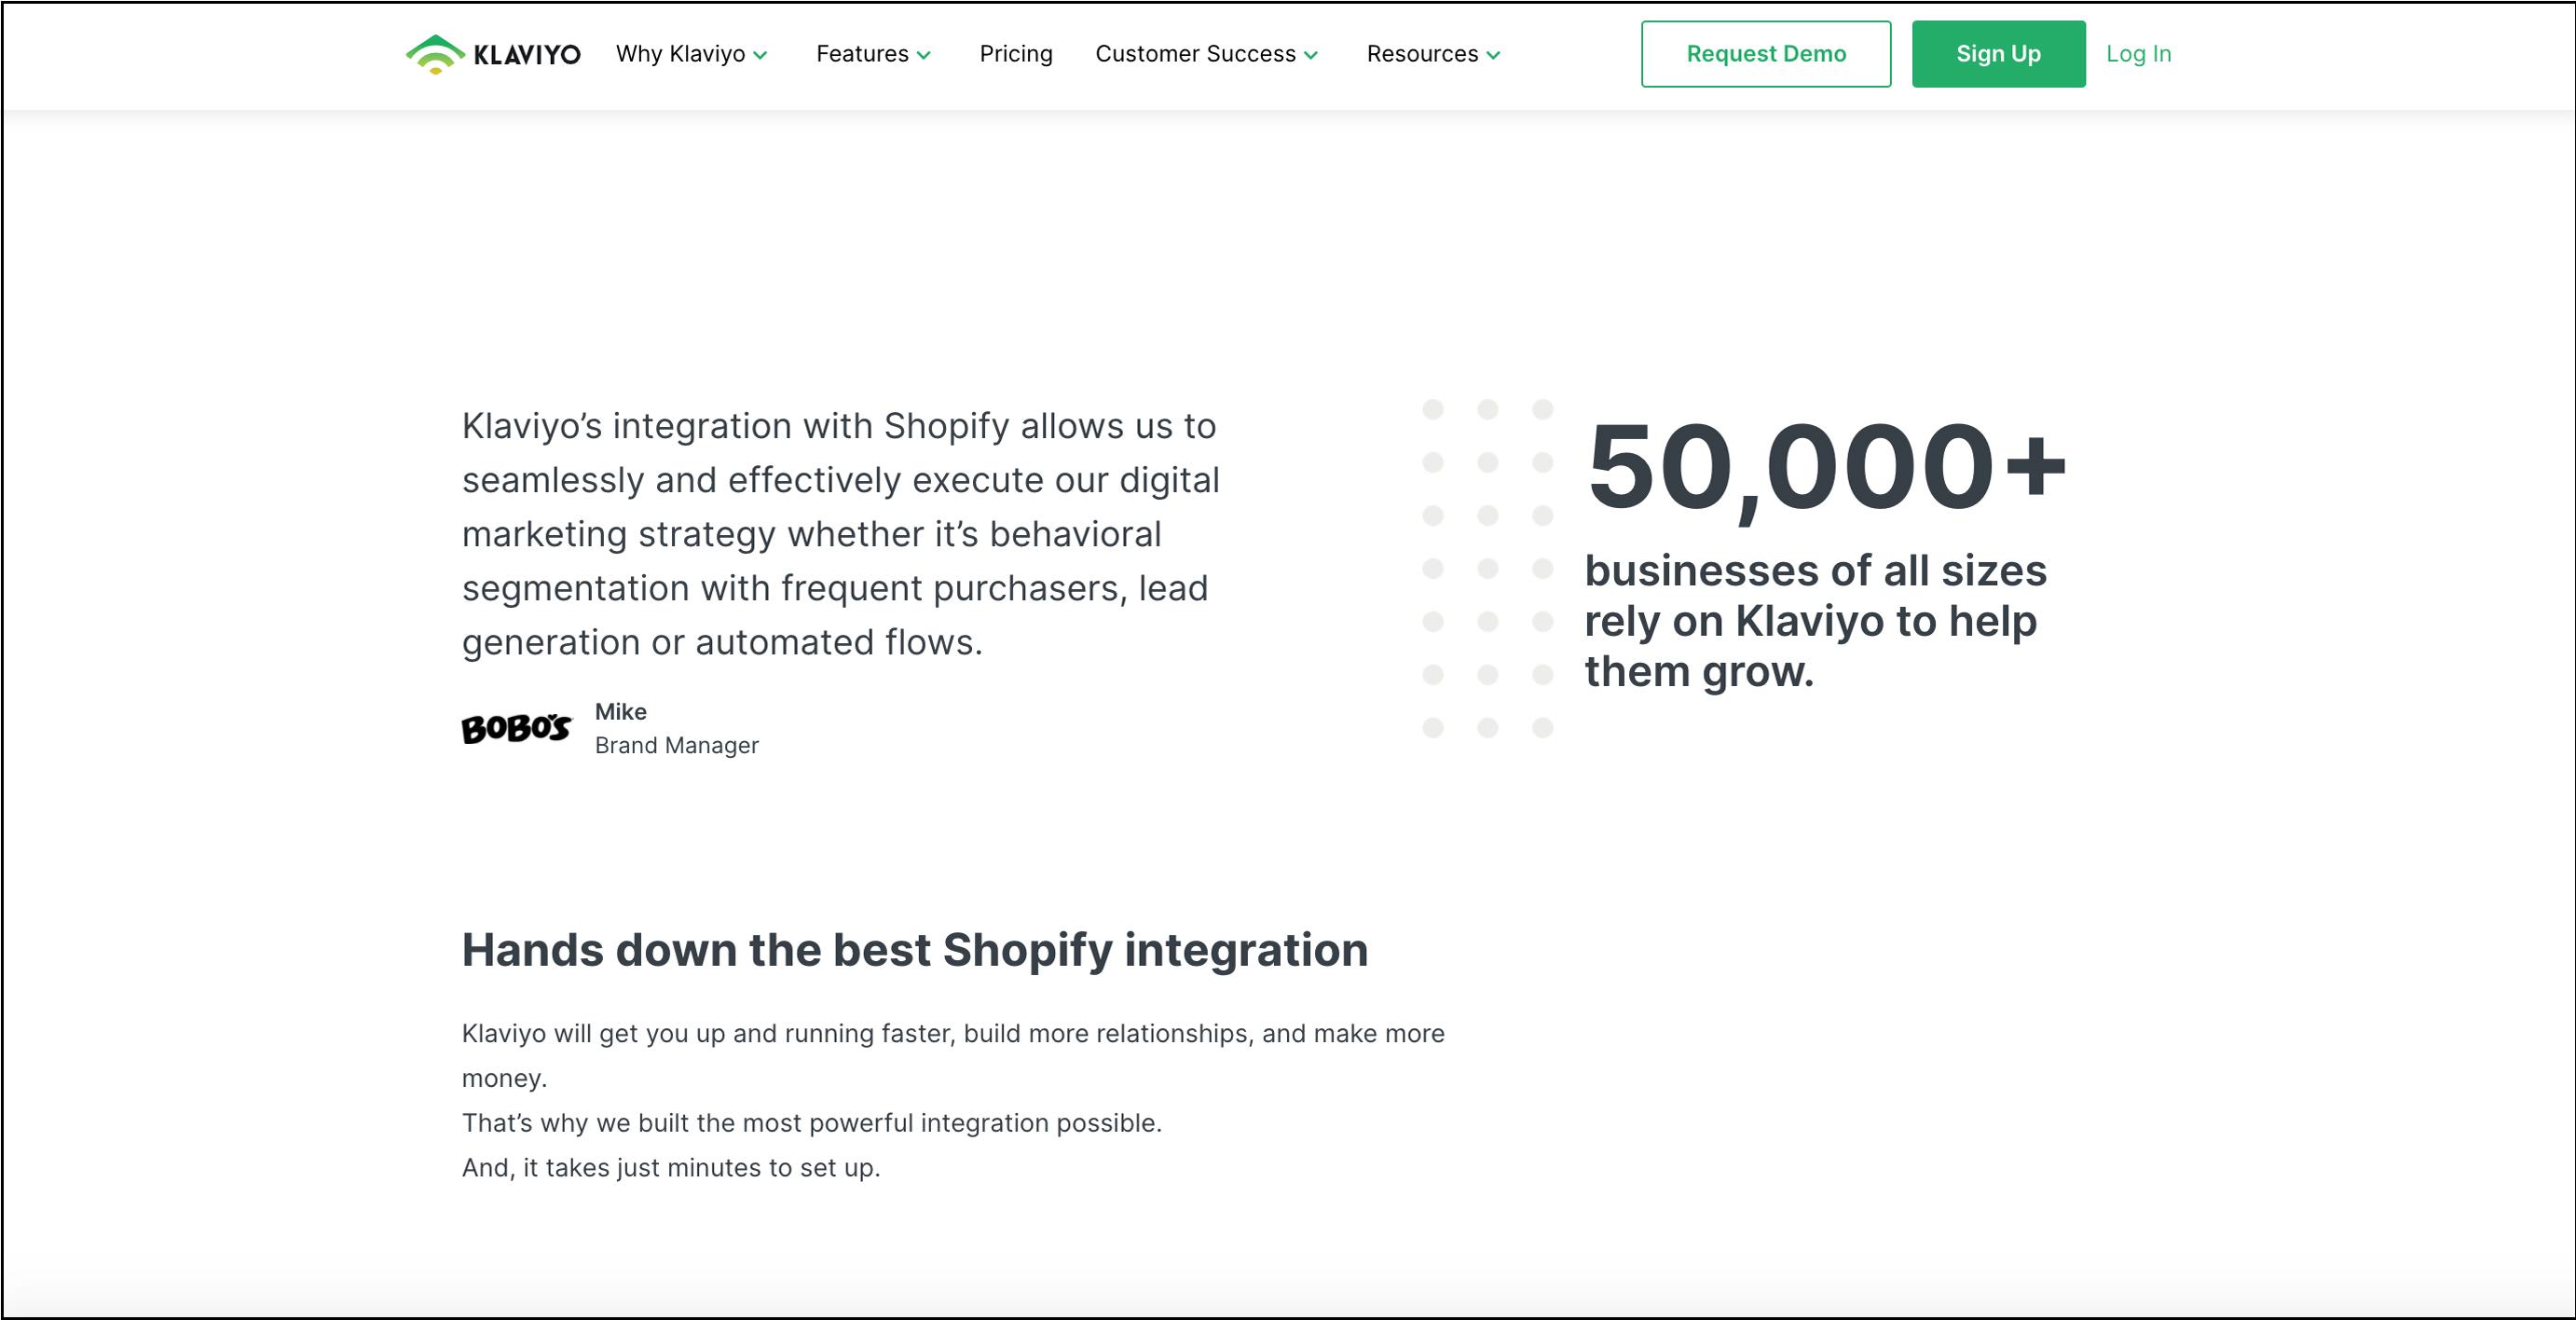2576x1320 pixels.
Task: Expand the Customer Success chevron
Action: 1311,56
